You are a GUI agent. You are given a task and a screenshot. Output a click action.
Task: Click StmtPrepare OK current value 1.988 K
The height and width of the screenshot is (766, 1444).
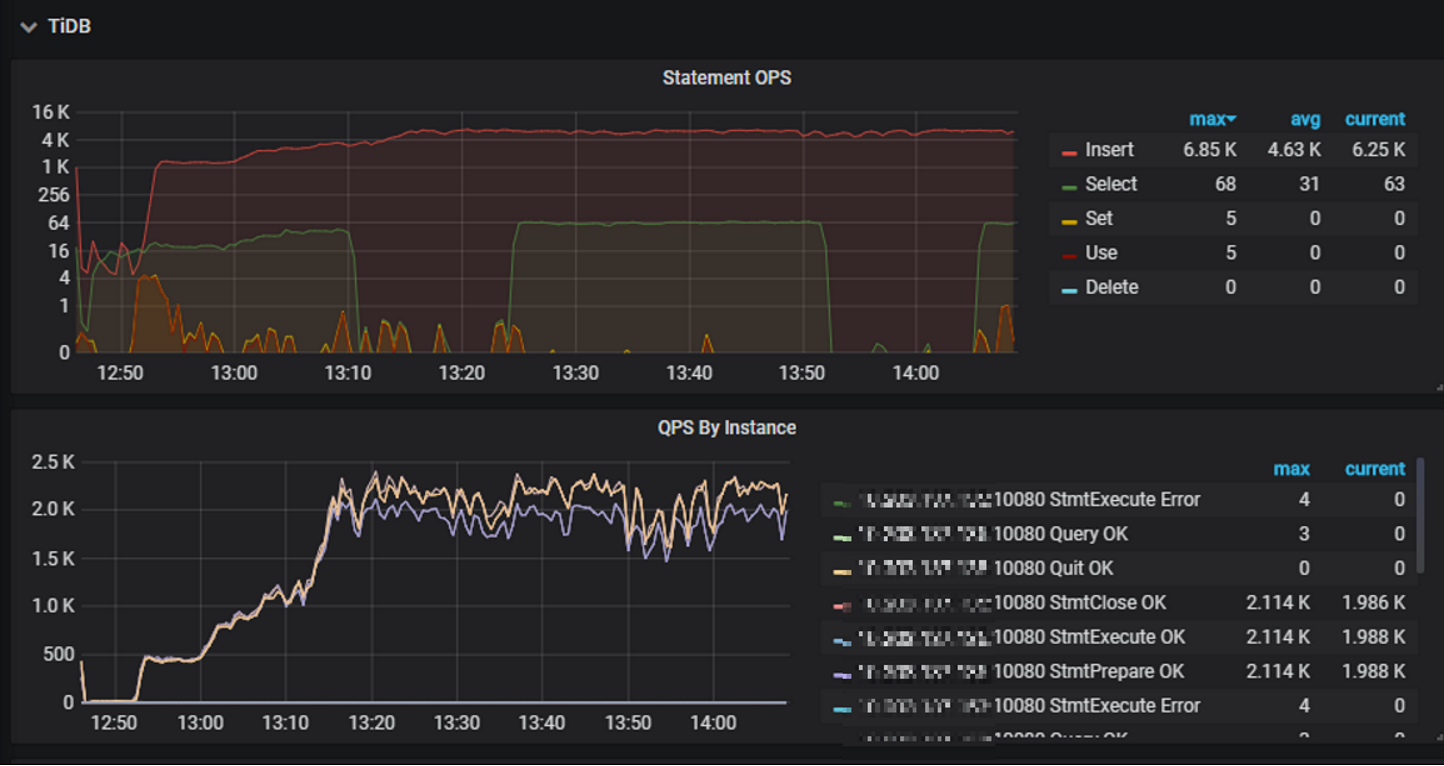coord(1373,671)
